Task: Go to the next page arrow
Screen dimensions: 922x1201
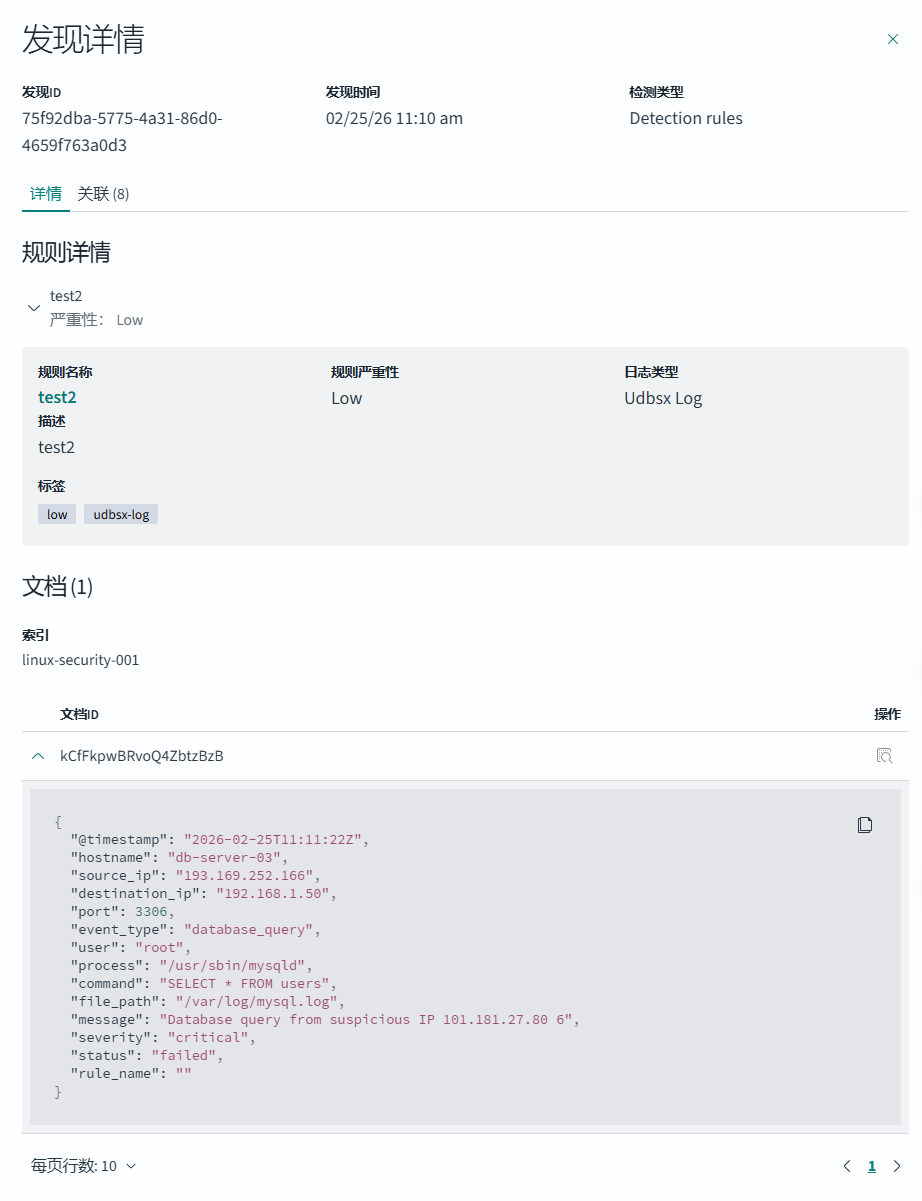Action: click(897, 1166)
